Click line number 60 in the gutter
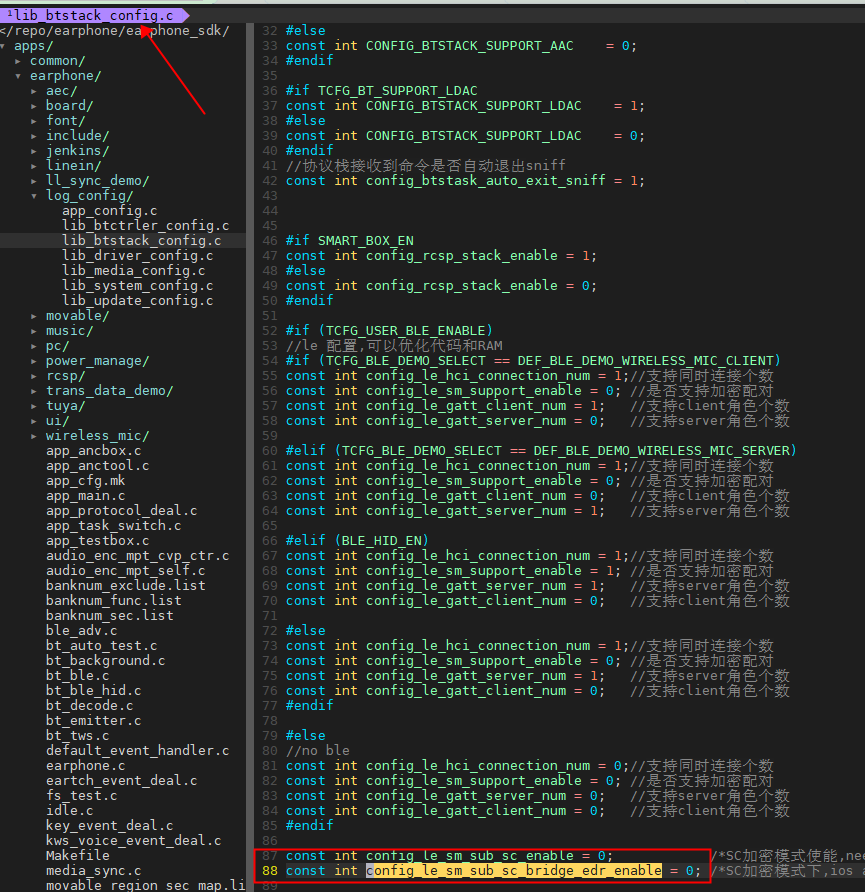 (270, 451)
